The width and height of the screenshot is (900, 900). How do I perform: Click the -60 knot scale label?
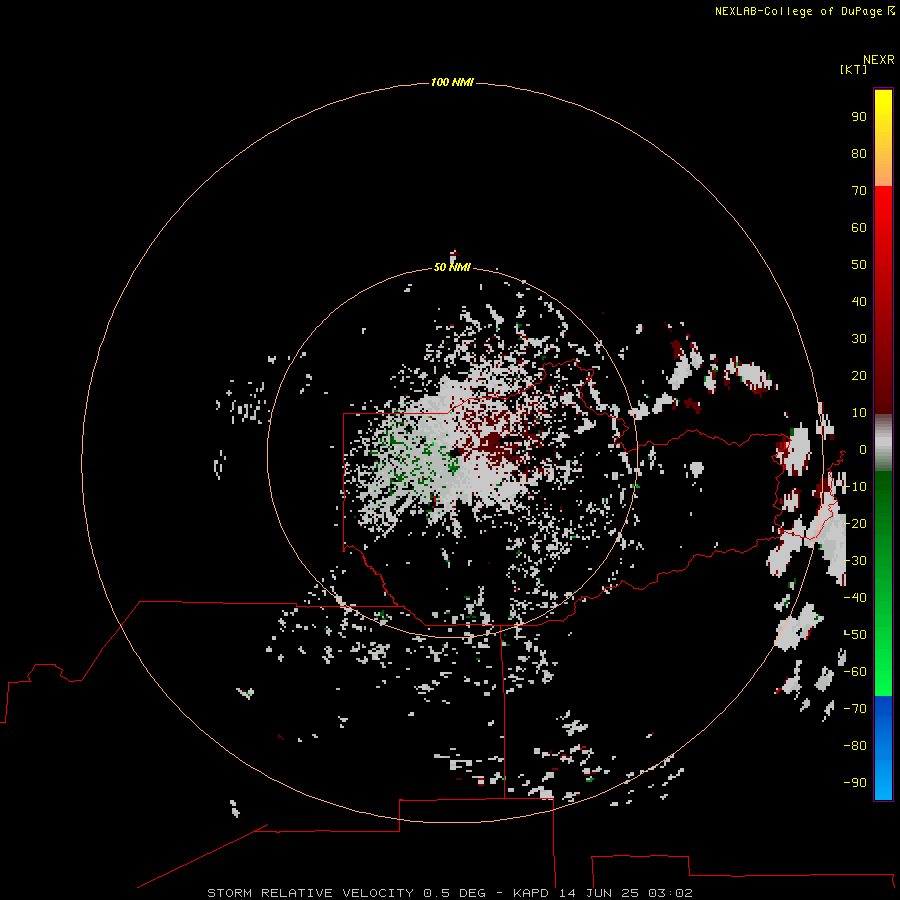(x=855, y=672)
